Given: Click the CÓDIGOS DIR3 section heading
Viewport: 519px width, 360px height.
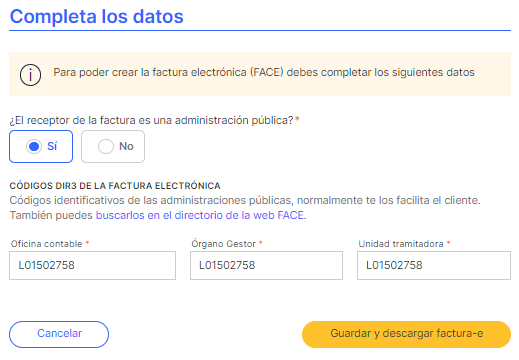Looking at the screenshot, I should point(115,186).
